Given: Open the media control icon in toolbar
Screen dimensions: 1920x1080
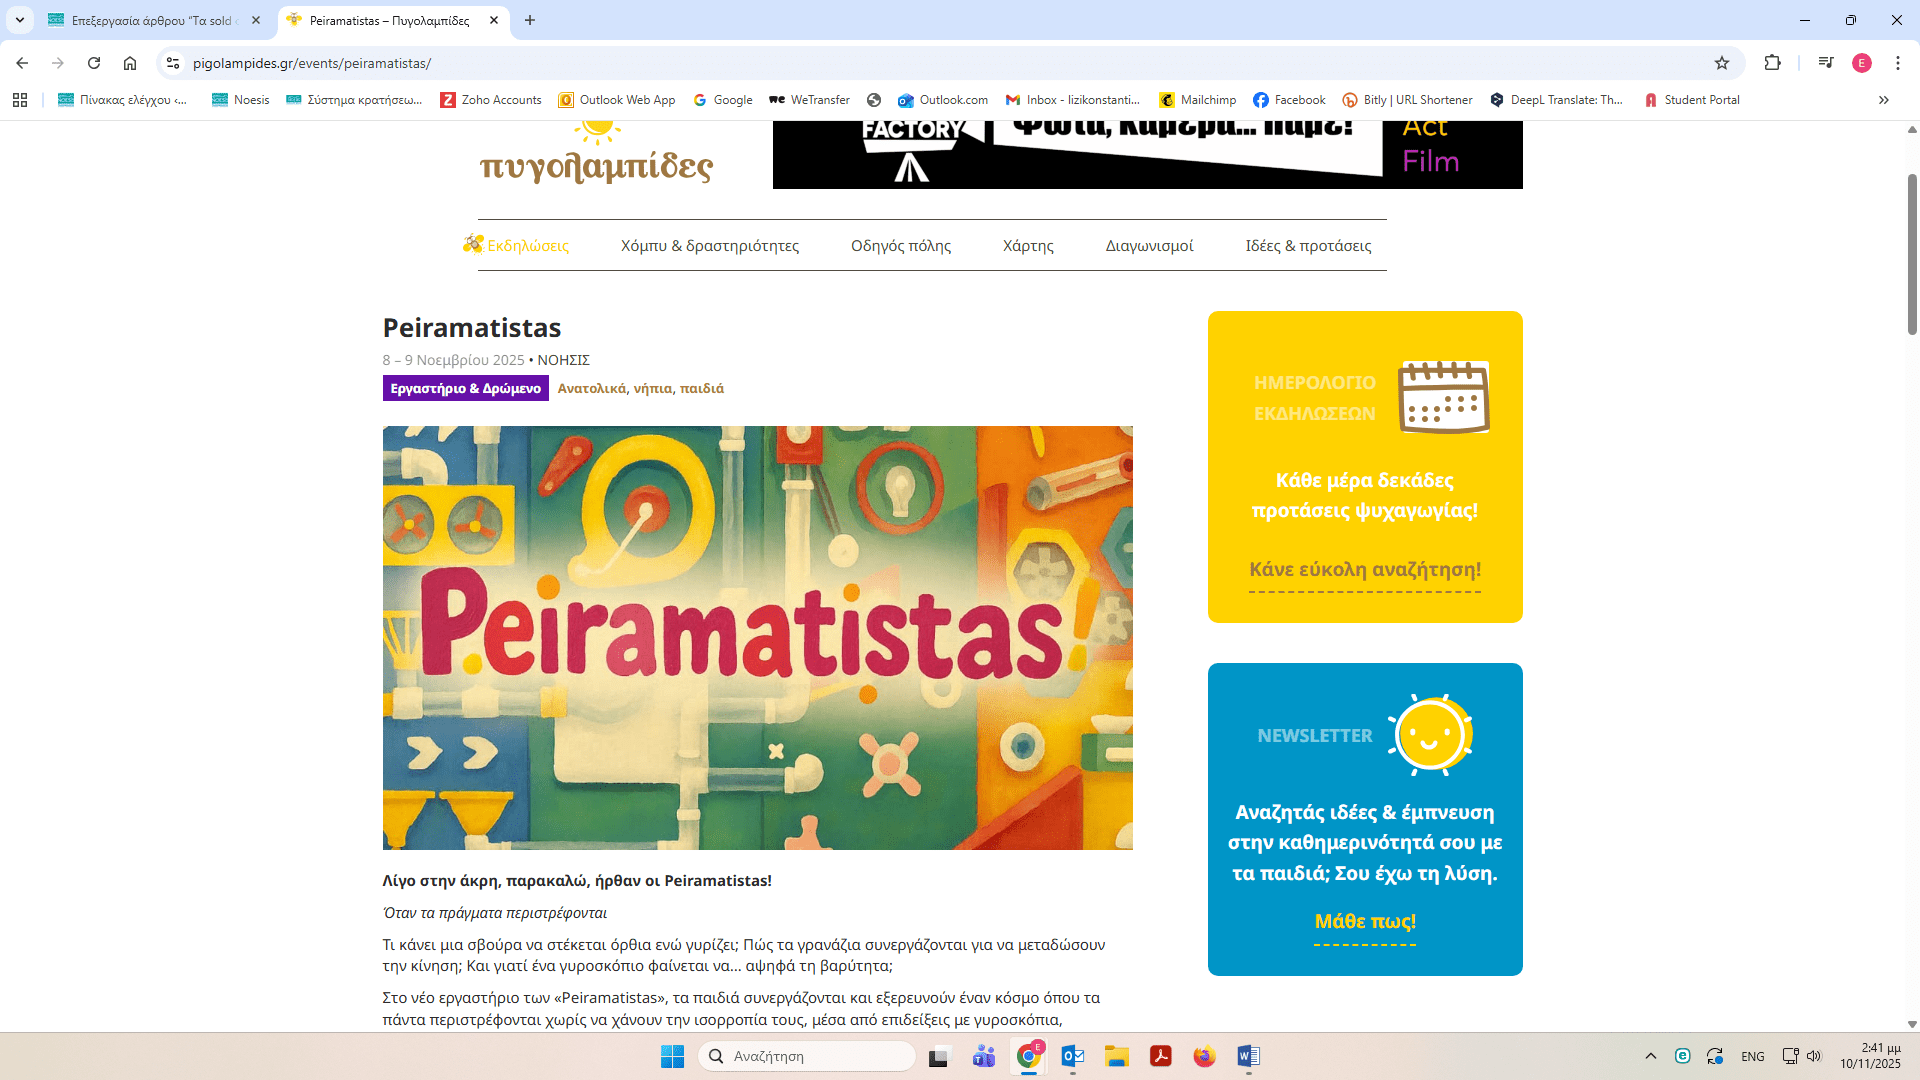Looking at the screenshot, I should 1826,63.
